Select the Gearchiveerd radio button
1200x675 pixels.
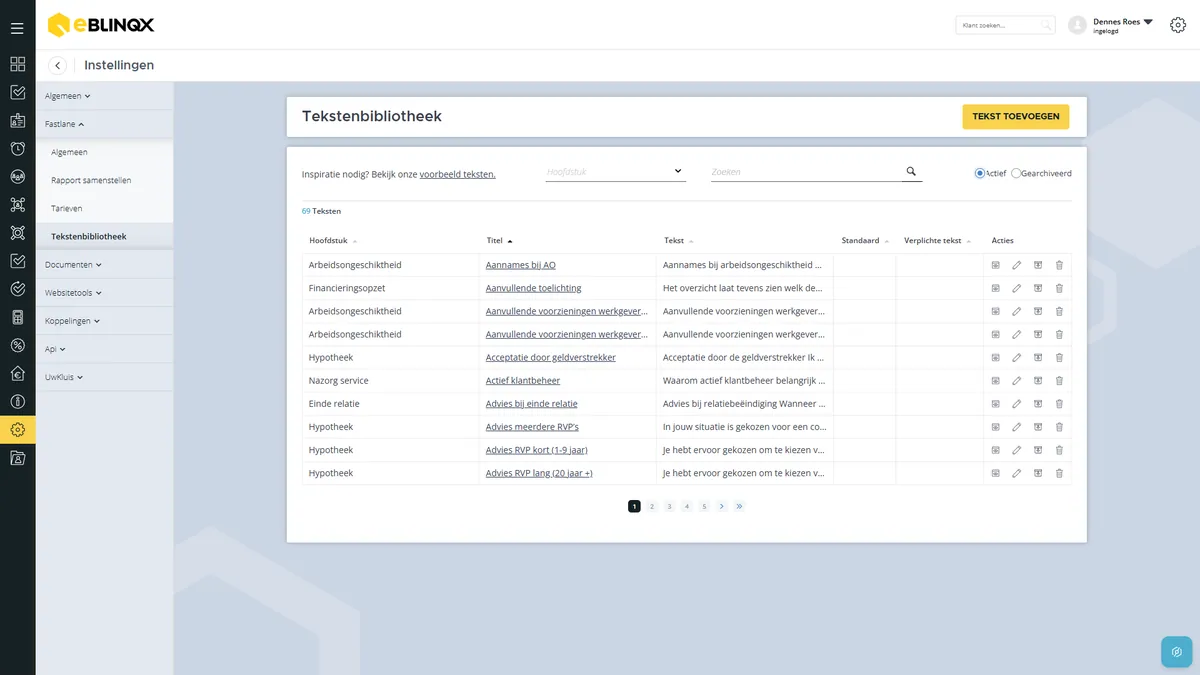tap(1016, 173)
